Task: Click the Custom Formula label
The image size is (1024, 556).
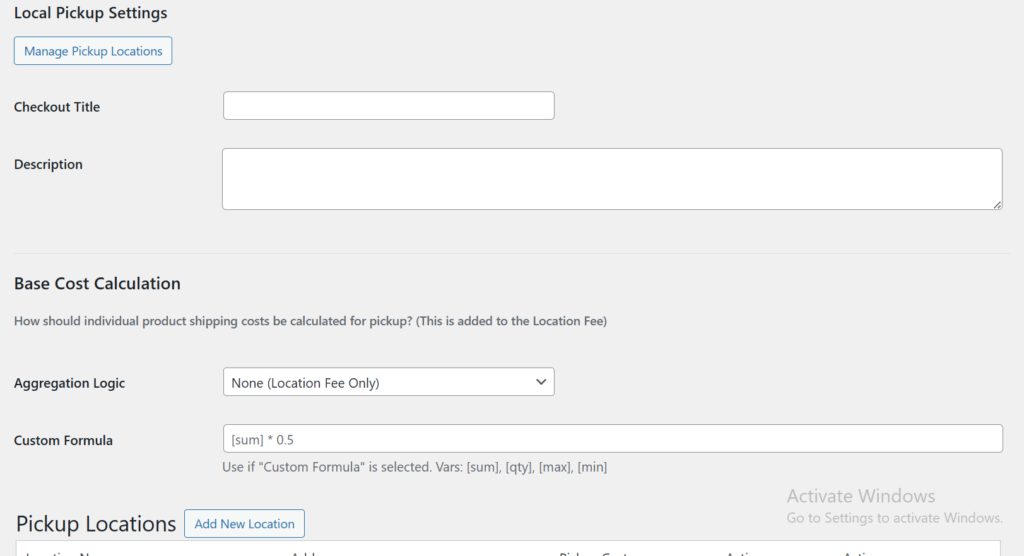Action: point(63,440)
